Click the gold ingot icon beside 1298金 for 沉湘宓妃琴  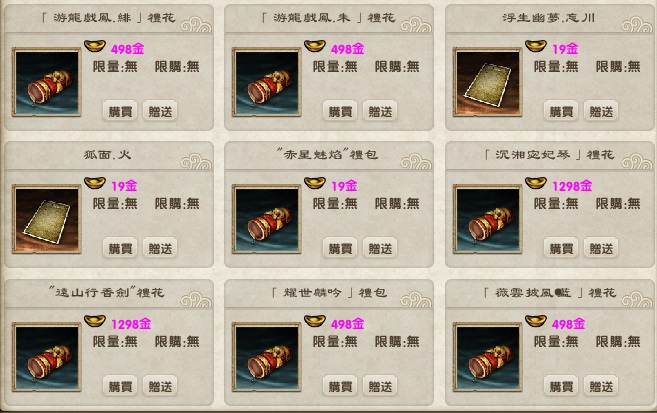(536, 183)
